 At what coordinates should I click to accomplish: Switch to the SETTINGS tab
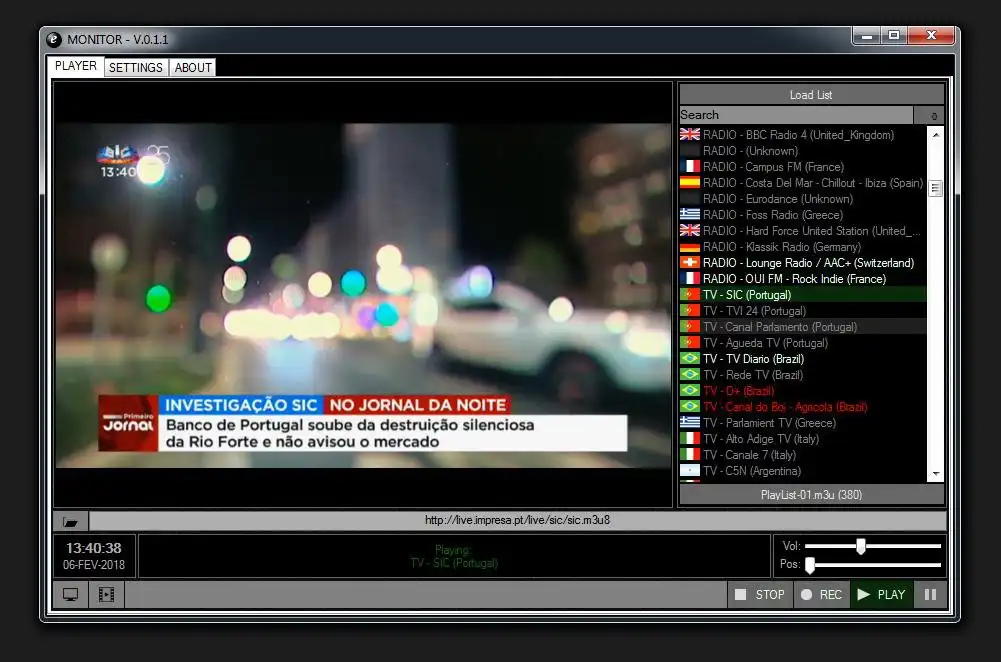pos(136,68)
